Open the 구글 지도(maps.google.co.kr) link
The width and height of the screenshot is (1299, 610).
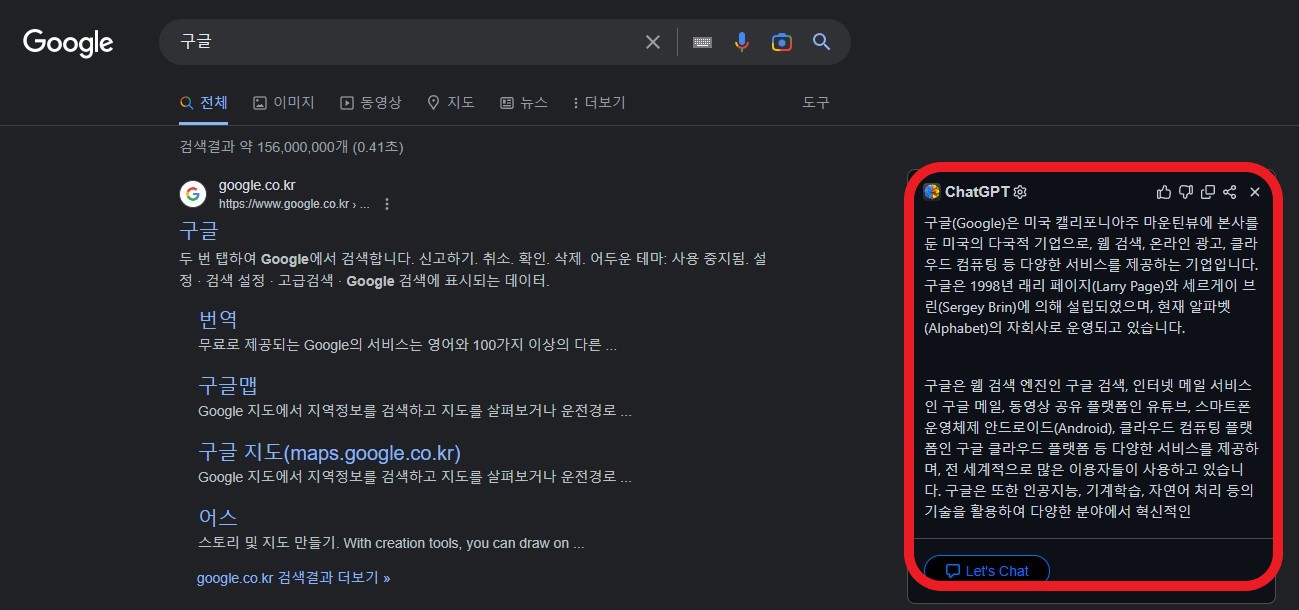pyautogui.click(x=329, y=452)
